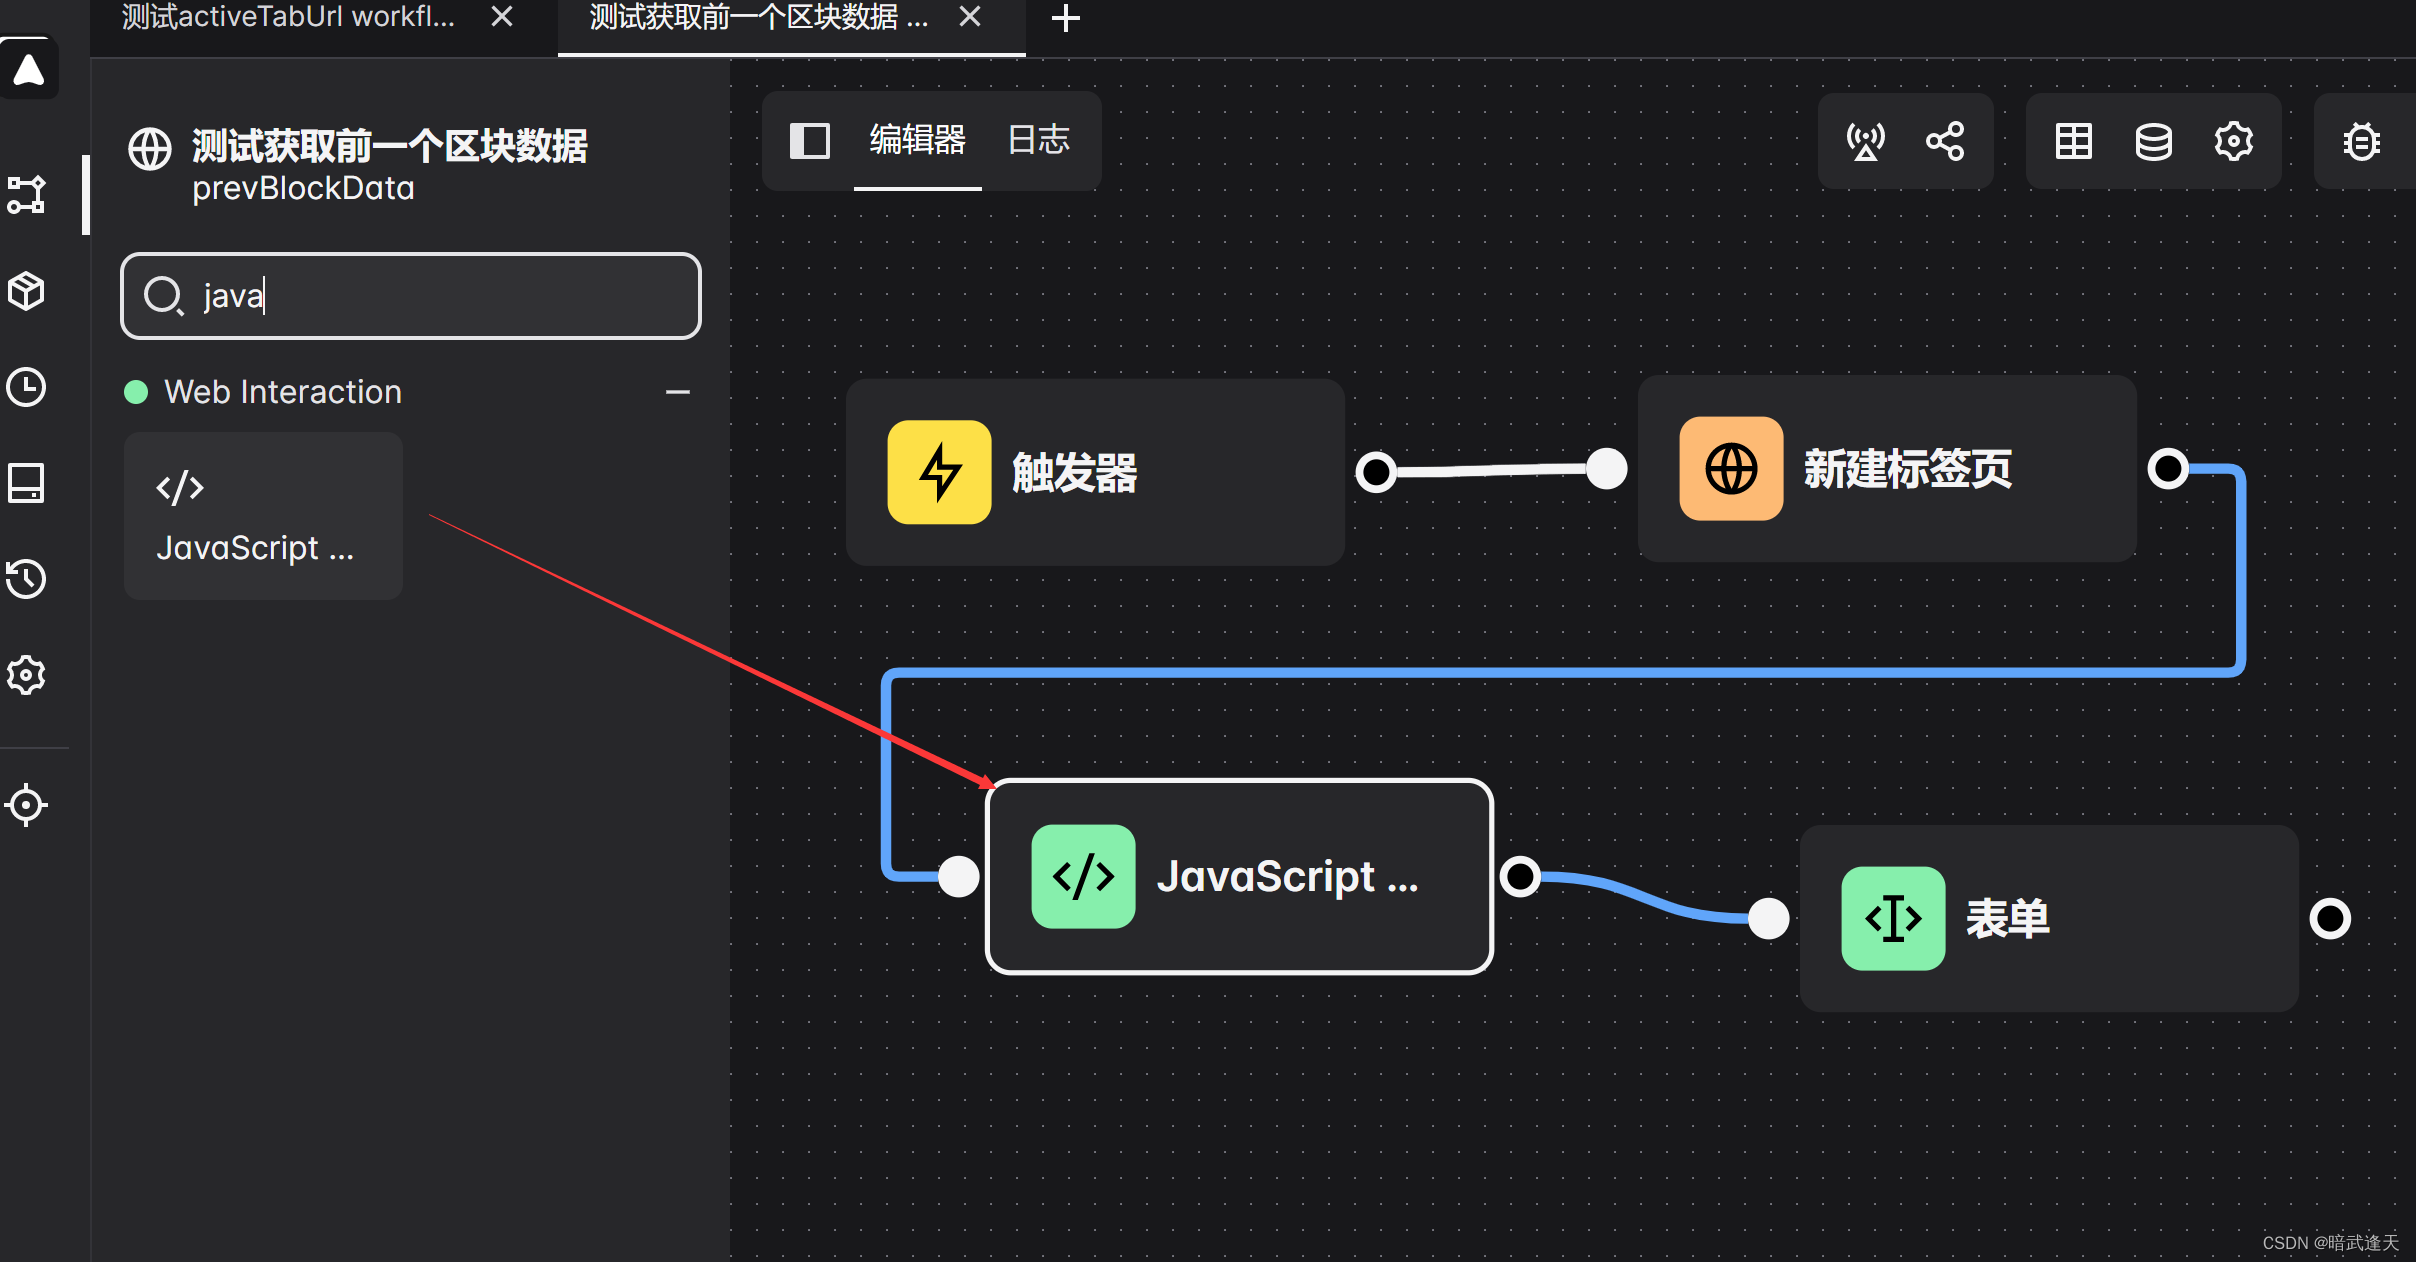Image resolution: width=2416 pixels, height=1262 pixels.
Task: Open the Storage icon in the sidebar
Action: point(26,483)
